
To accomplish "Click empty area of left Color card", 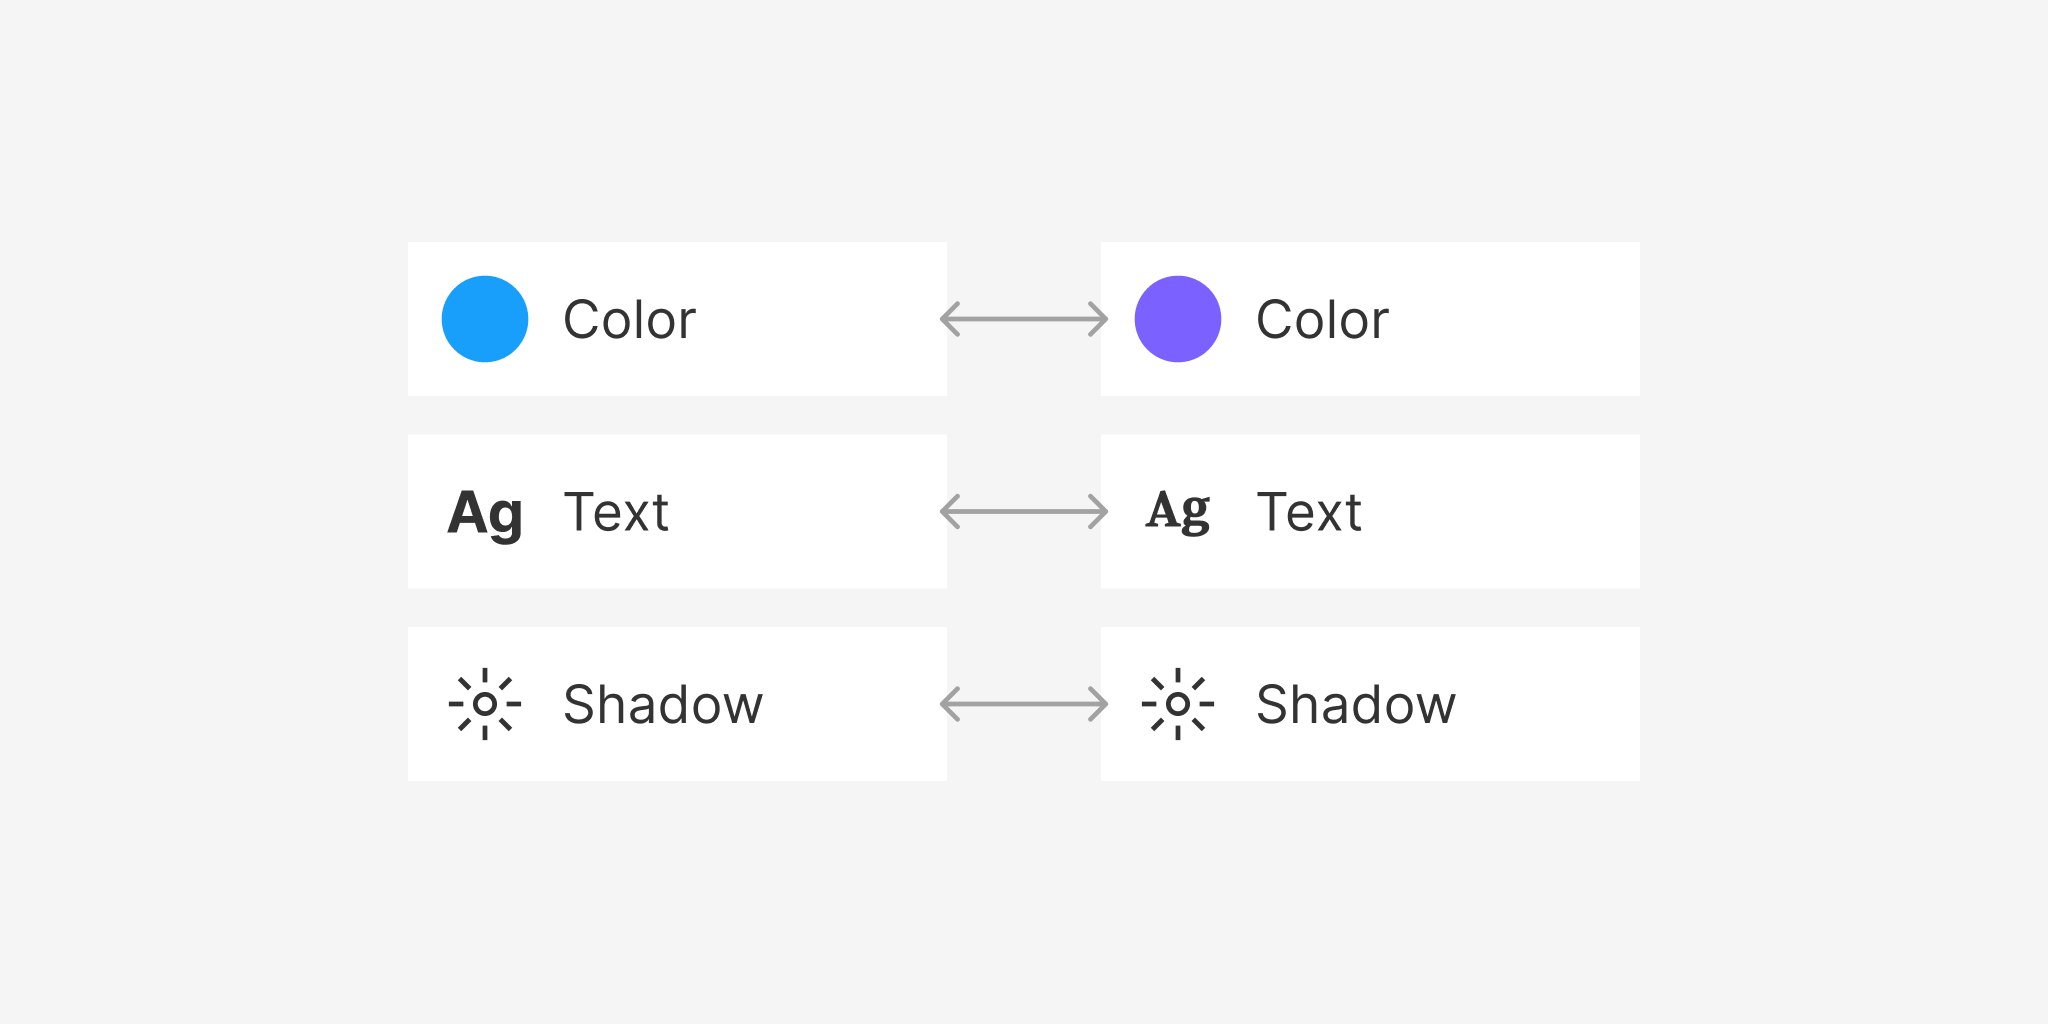I will pyautogui.click(x=820, y=319).
